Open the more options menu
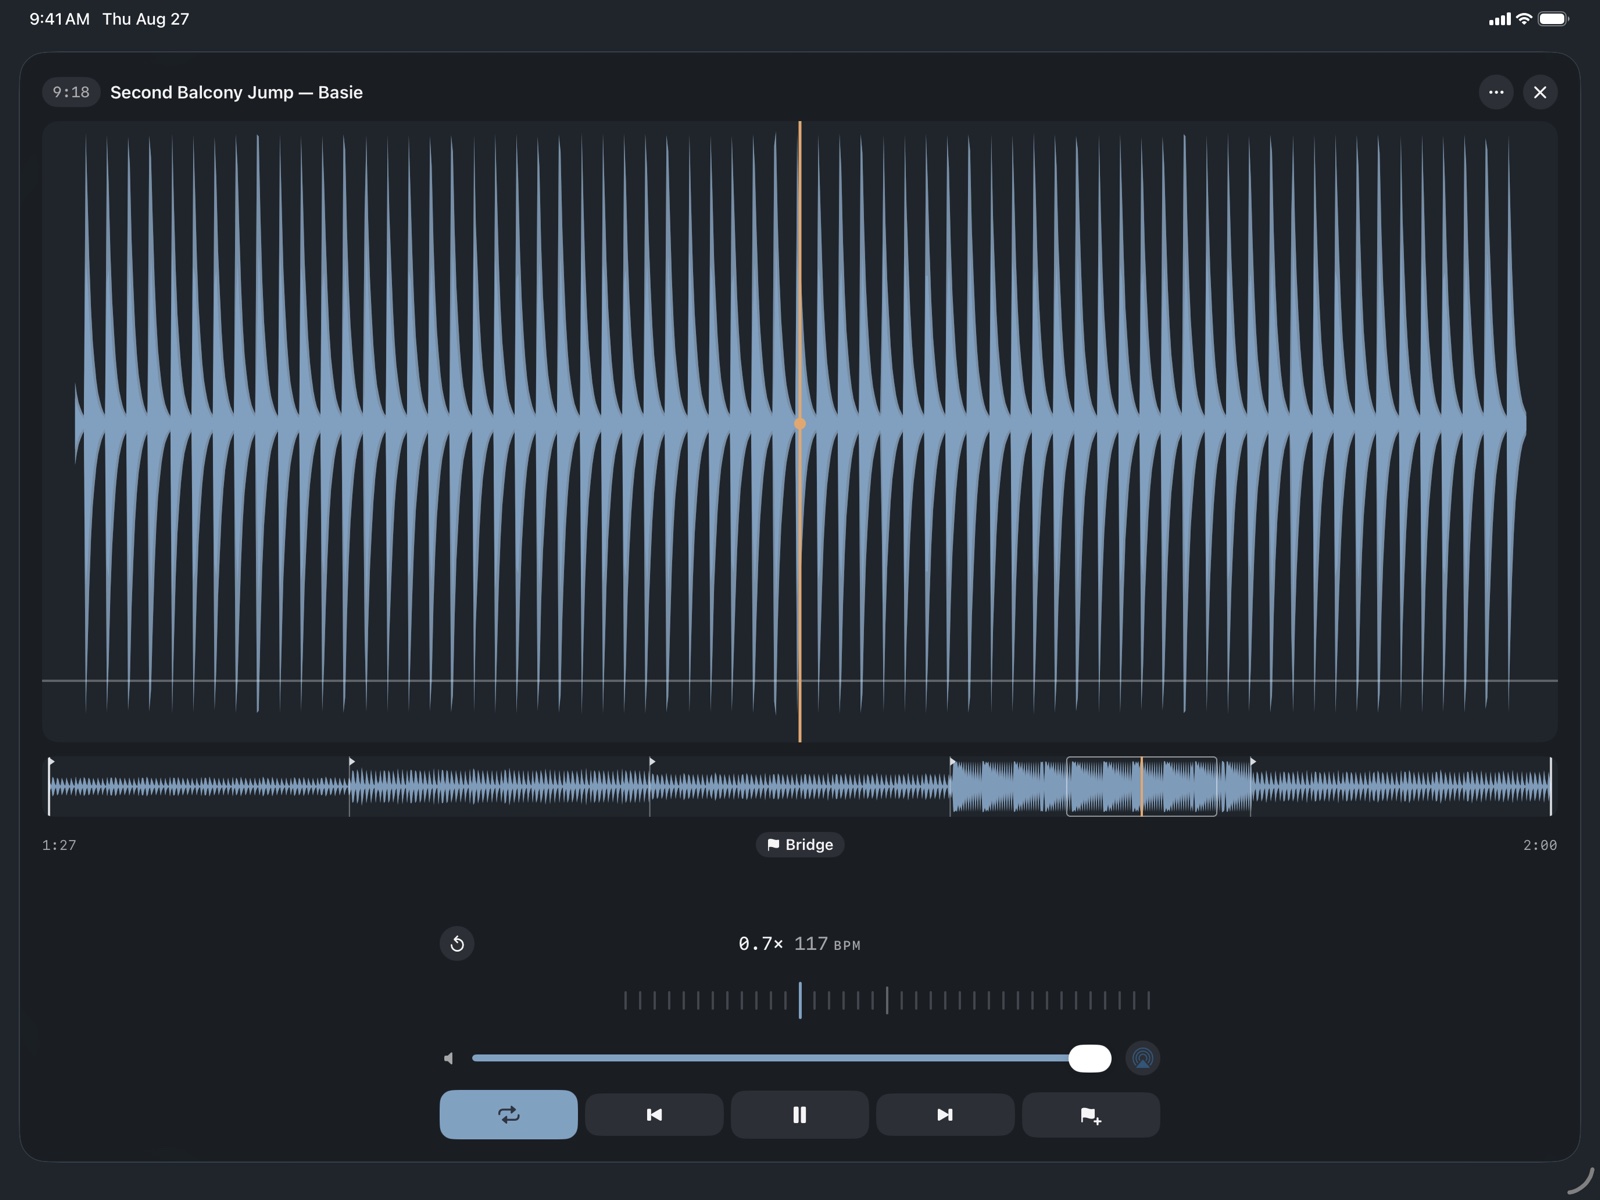This screenshot has height=1200, width=1600. tap(1496, 92)
